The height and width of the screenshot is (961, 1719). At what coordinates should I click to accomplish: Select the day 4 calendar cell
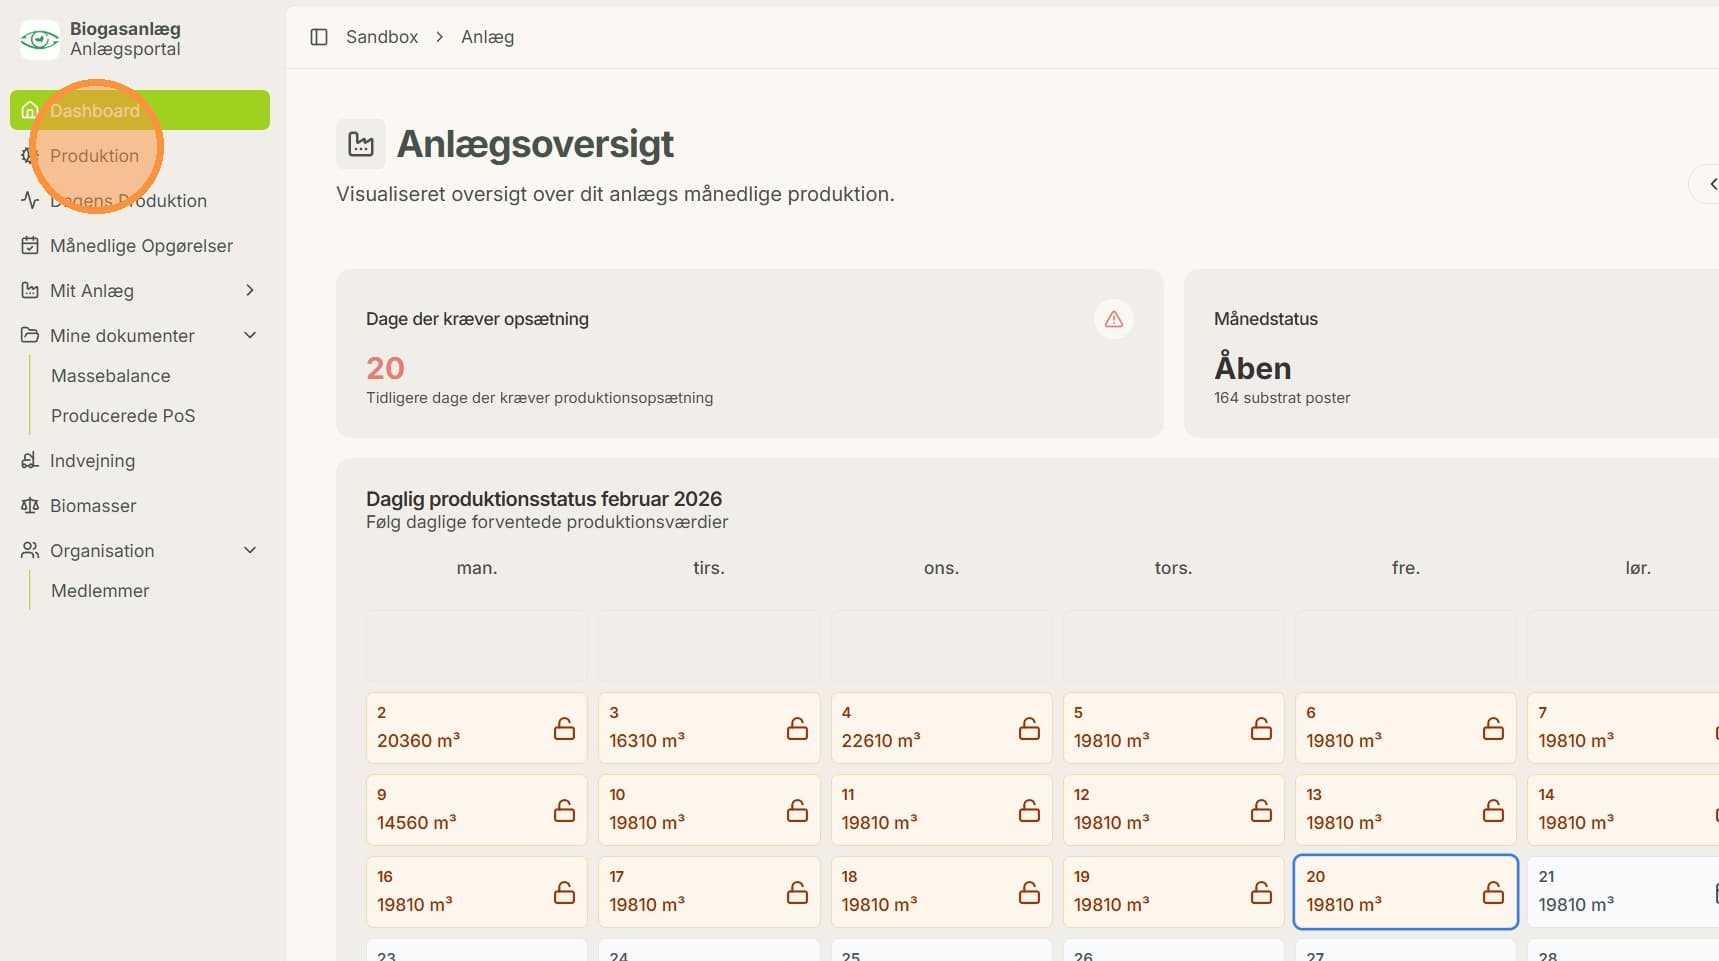coord(941,728)
